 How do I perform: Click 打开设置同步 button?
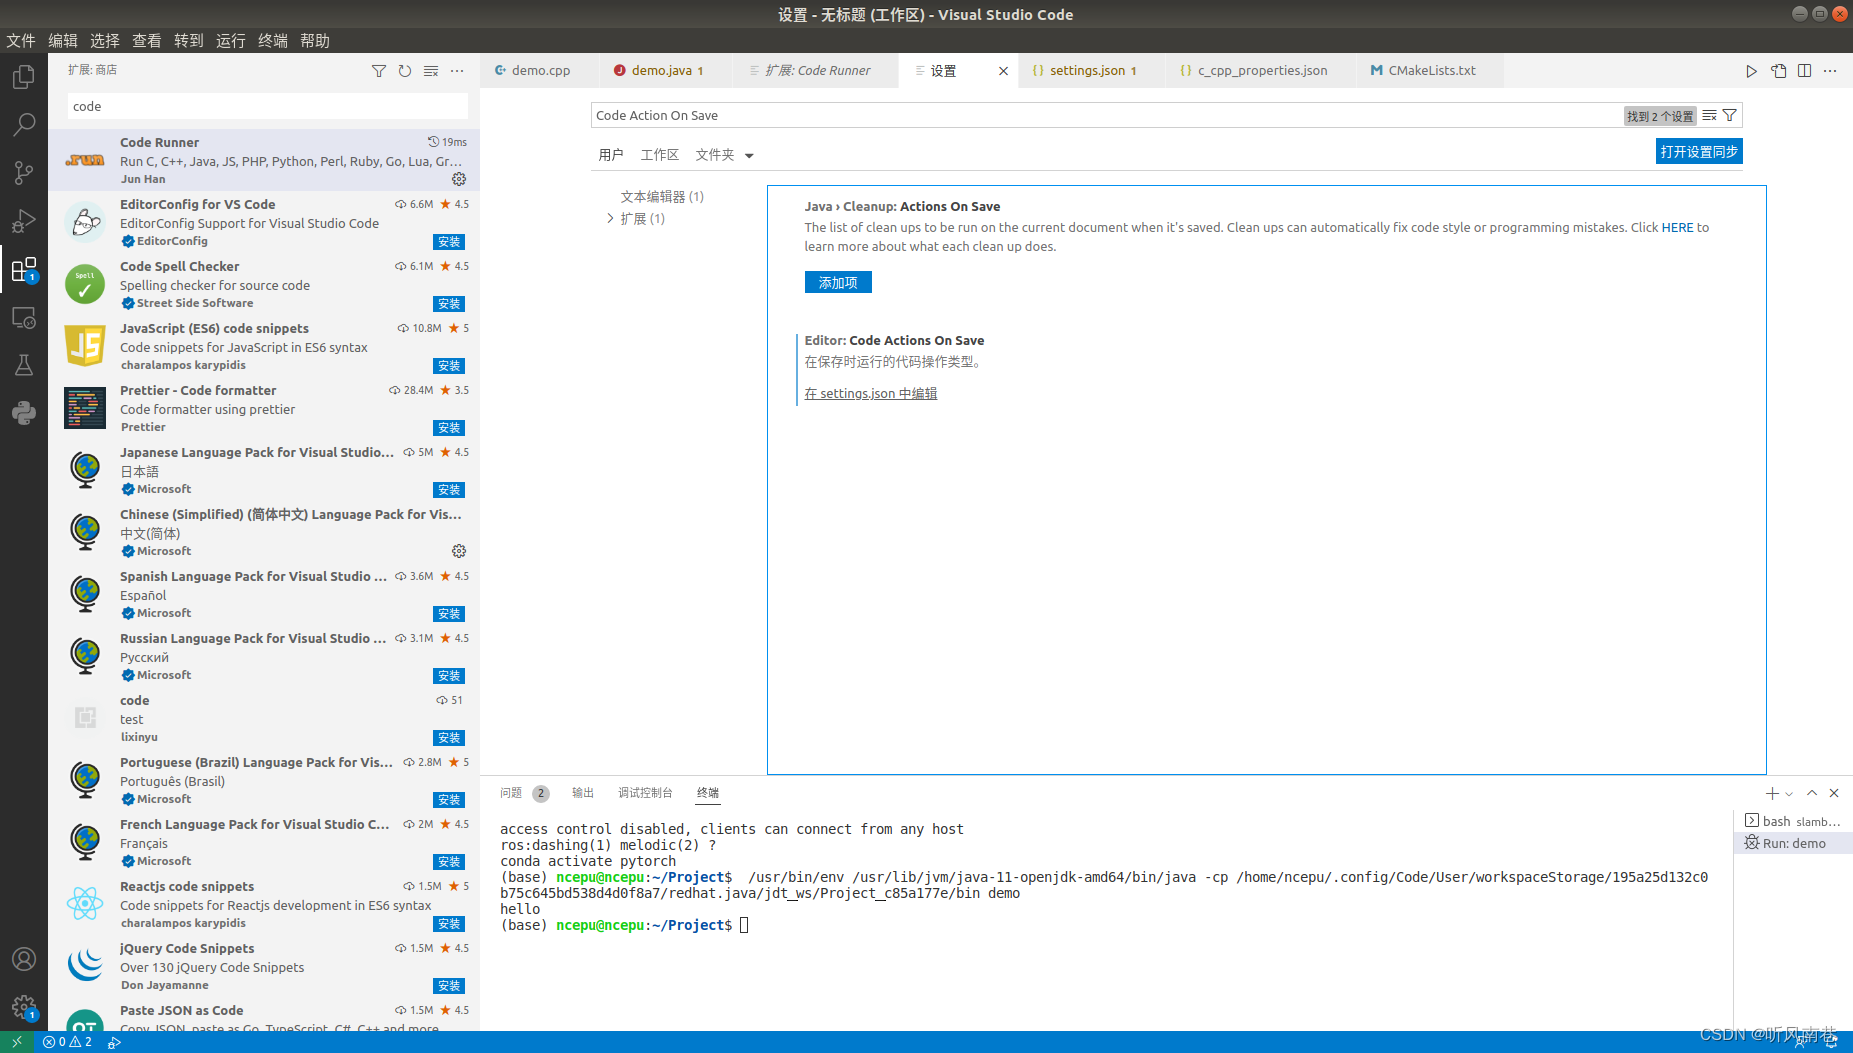pyautogui.click(x=1699, y=152)
